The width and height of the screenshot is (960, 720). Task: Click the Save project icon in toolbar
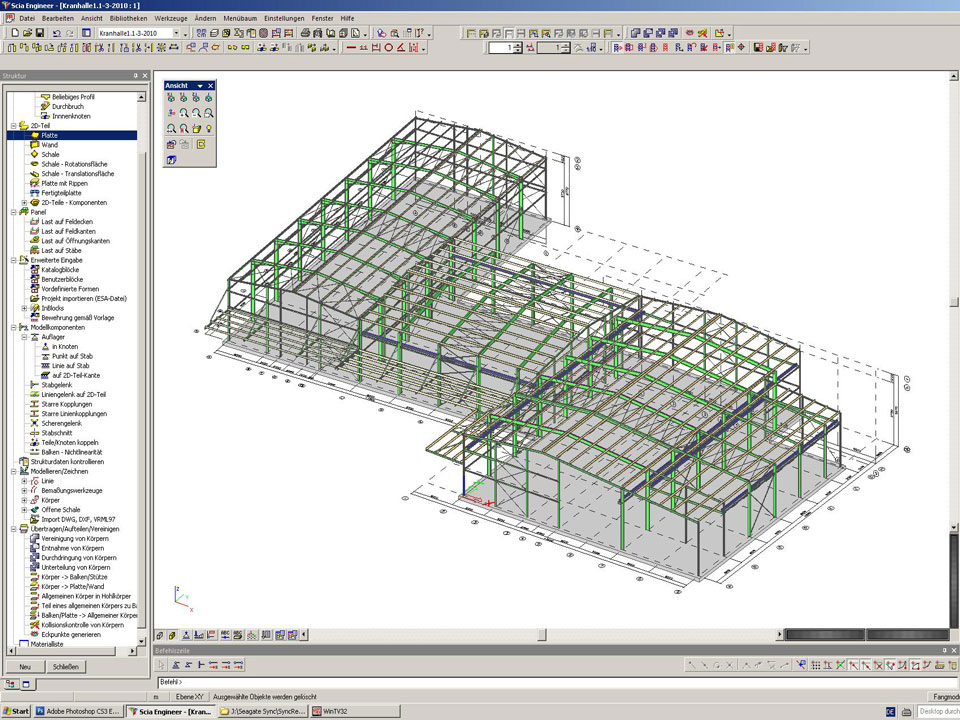(x=39, y=33)
